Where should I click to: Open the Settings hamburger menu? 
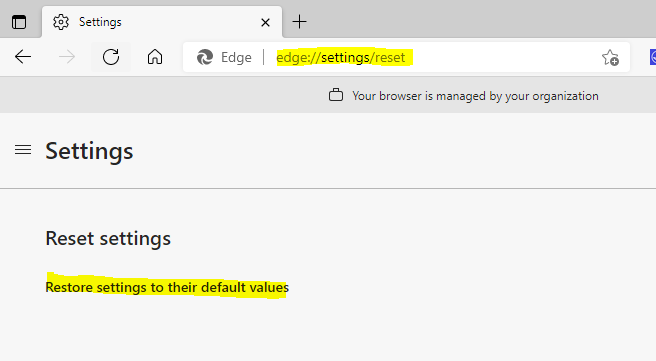[23, 149]
